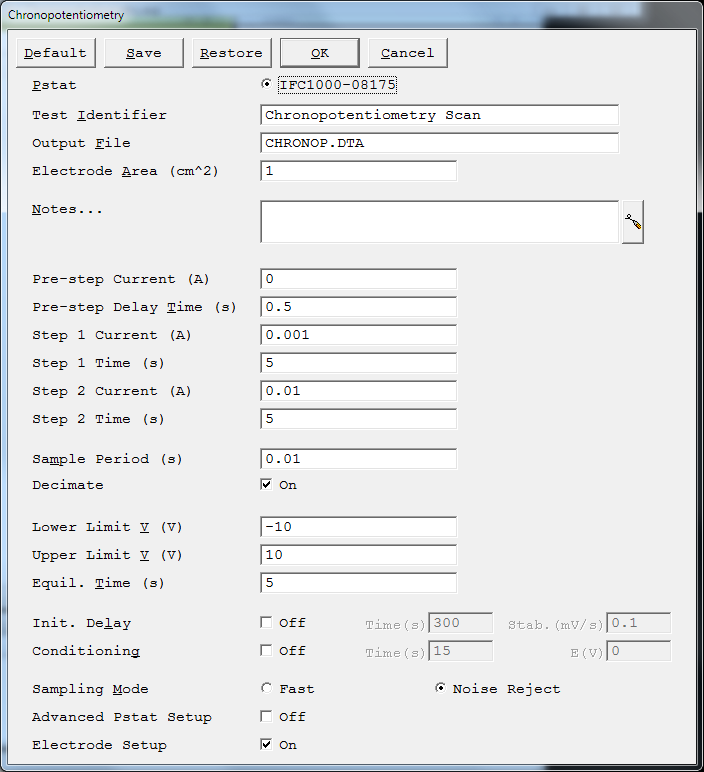Open the Notes editor tool icon

click(633, 222)
